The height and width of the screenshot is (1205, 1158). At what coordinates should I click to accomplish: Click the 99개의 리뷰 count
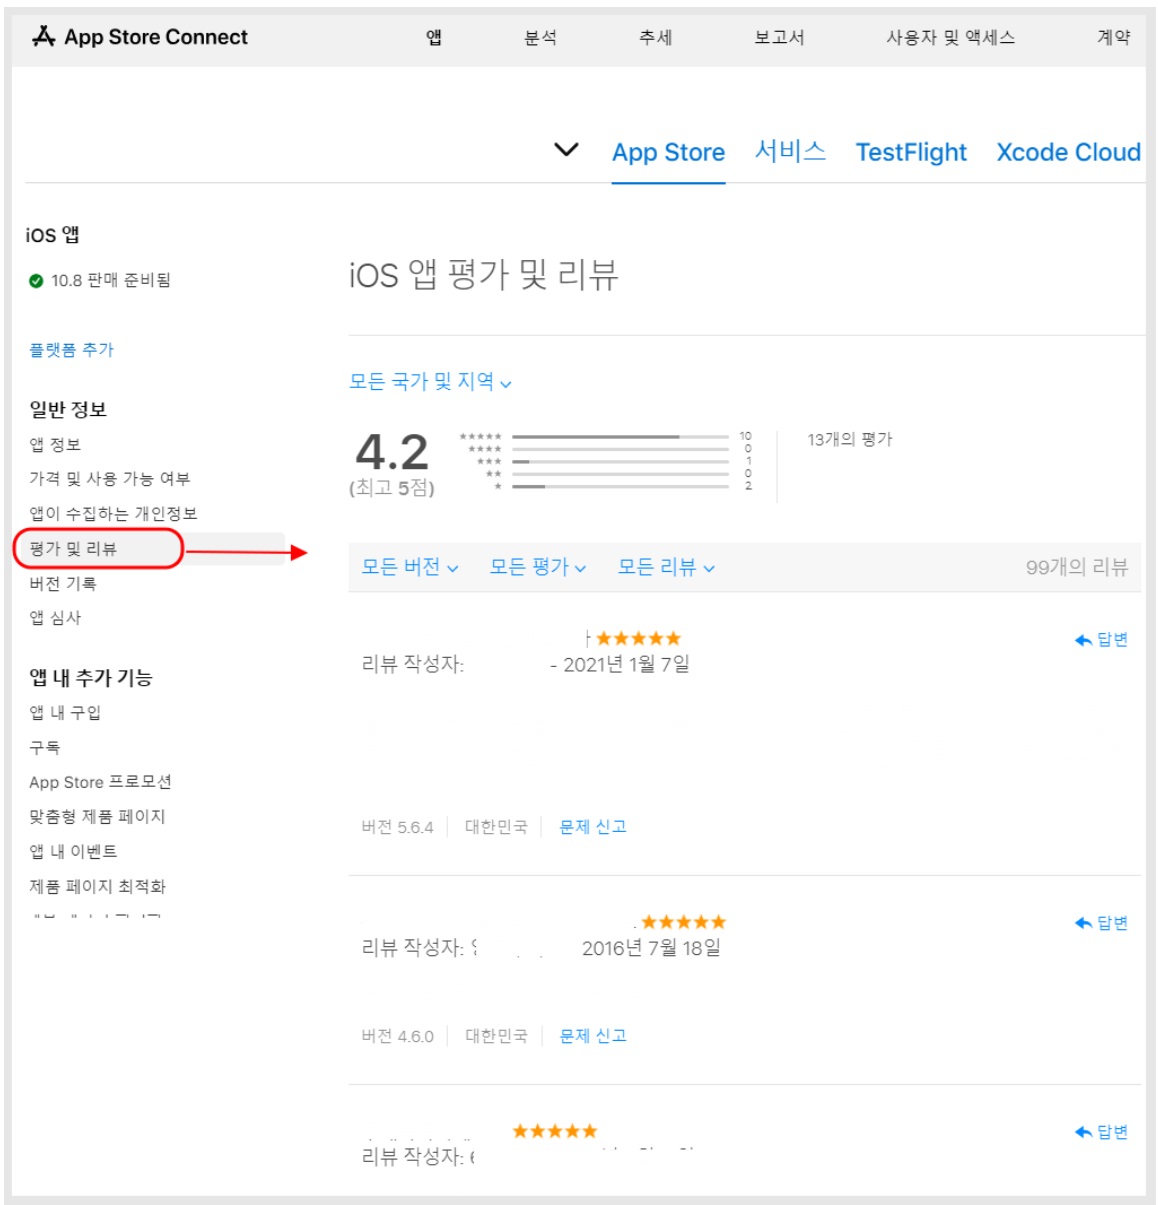(1077, 567)
